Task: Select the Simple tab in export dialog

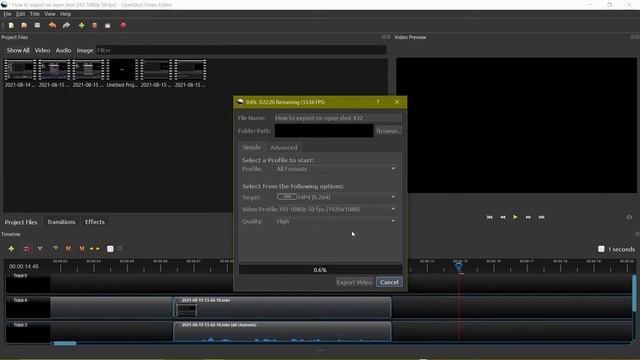Action: [x=251, y=147]
